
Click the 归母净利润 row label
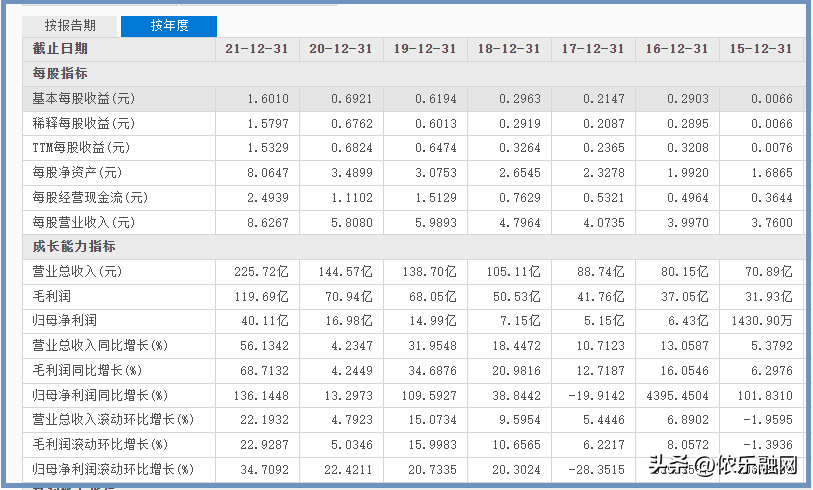click(66, 321)
